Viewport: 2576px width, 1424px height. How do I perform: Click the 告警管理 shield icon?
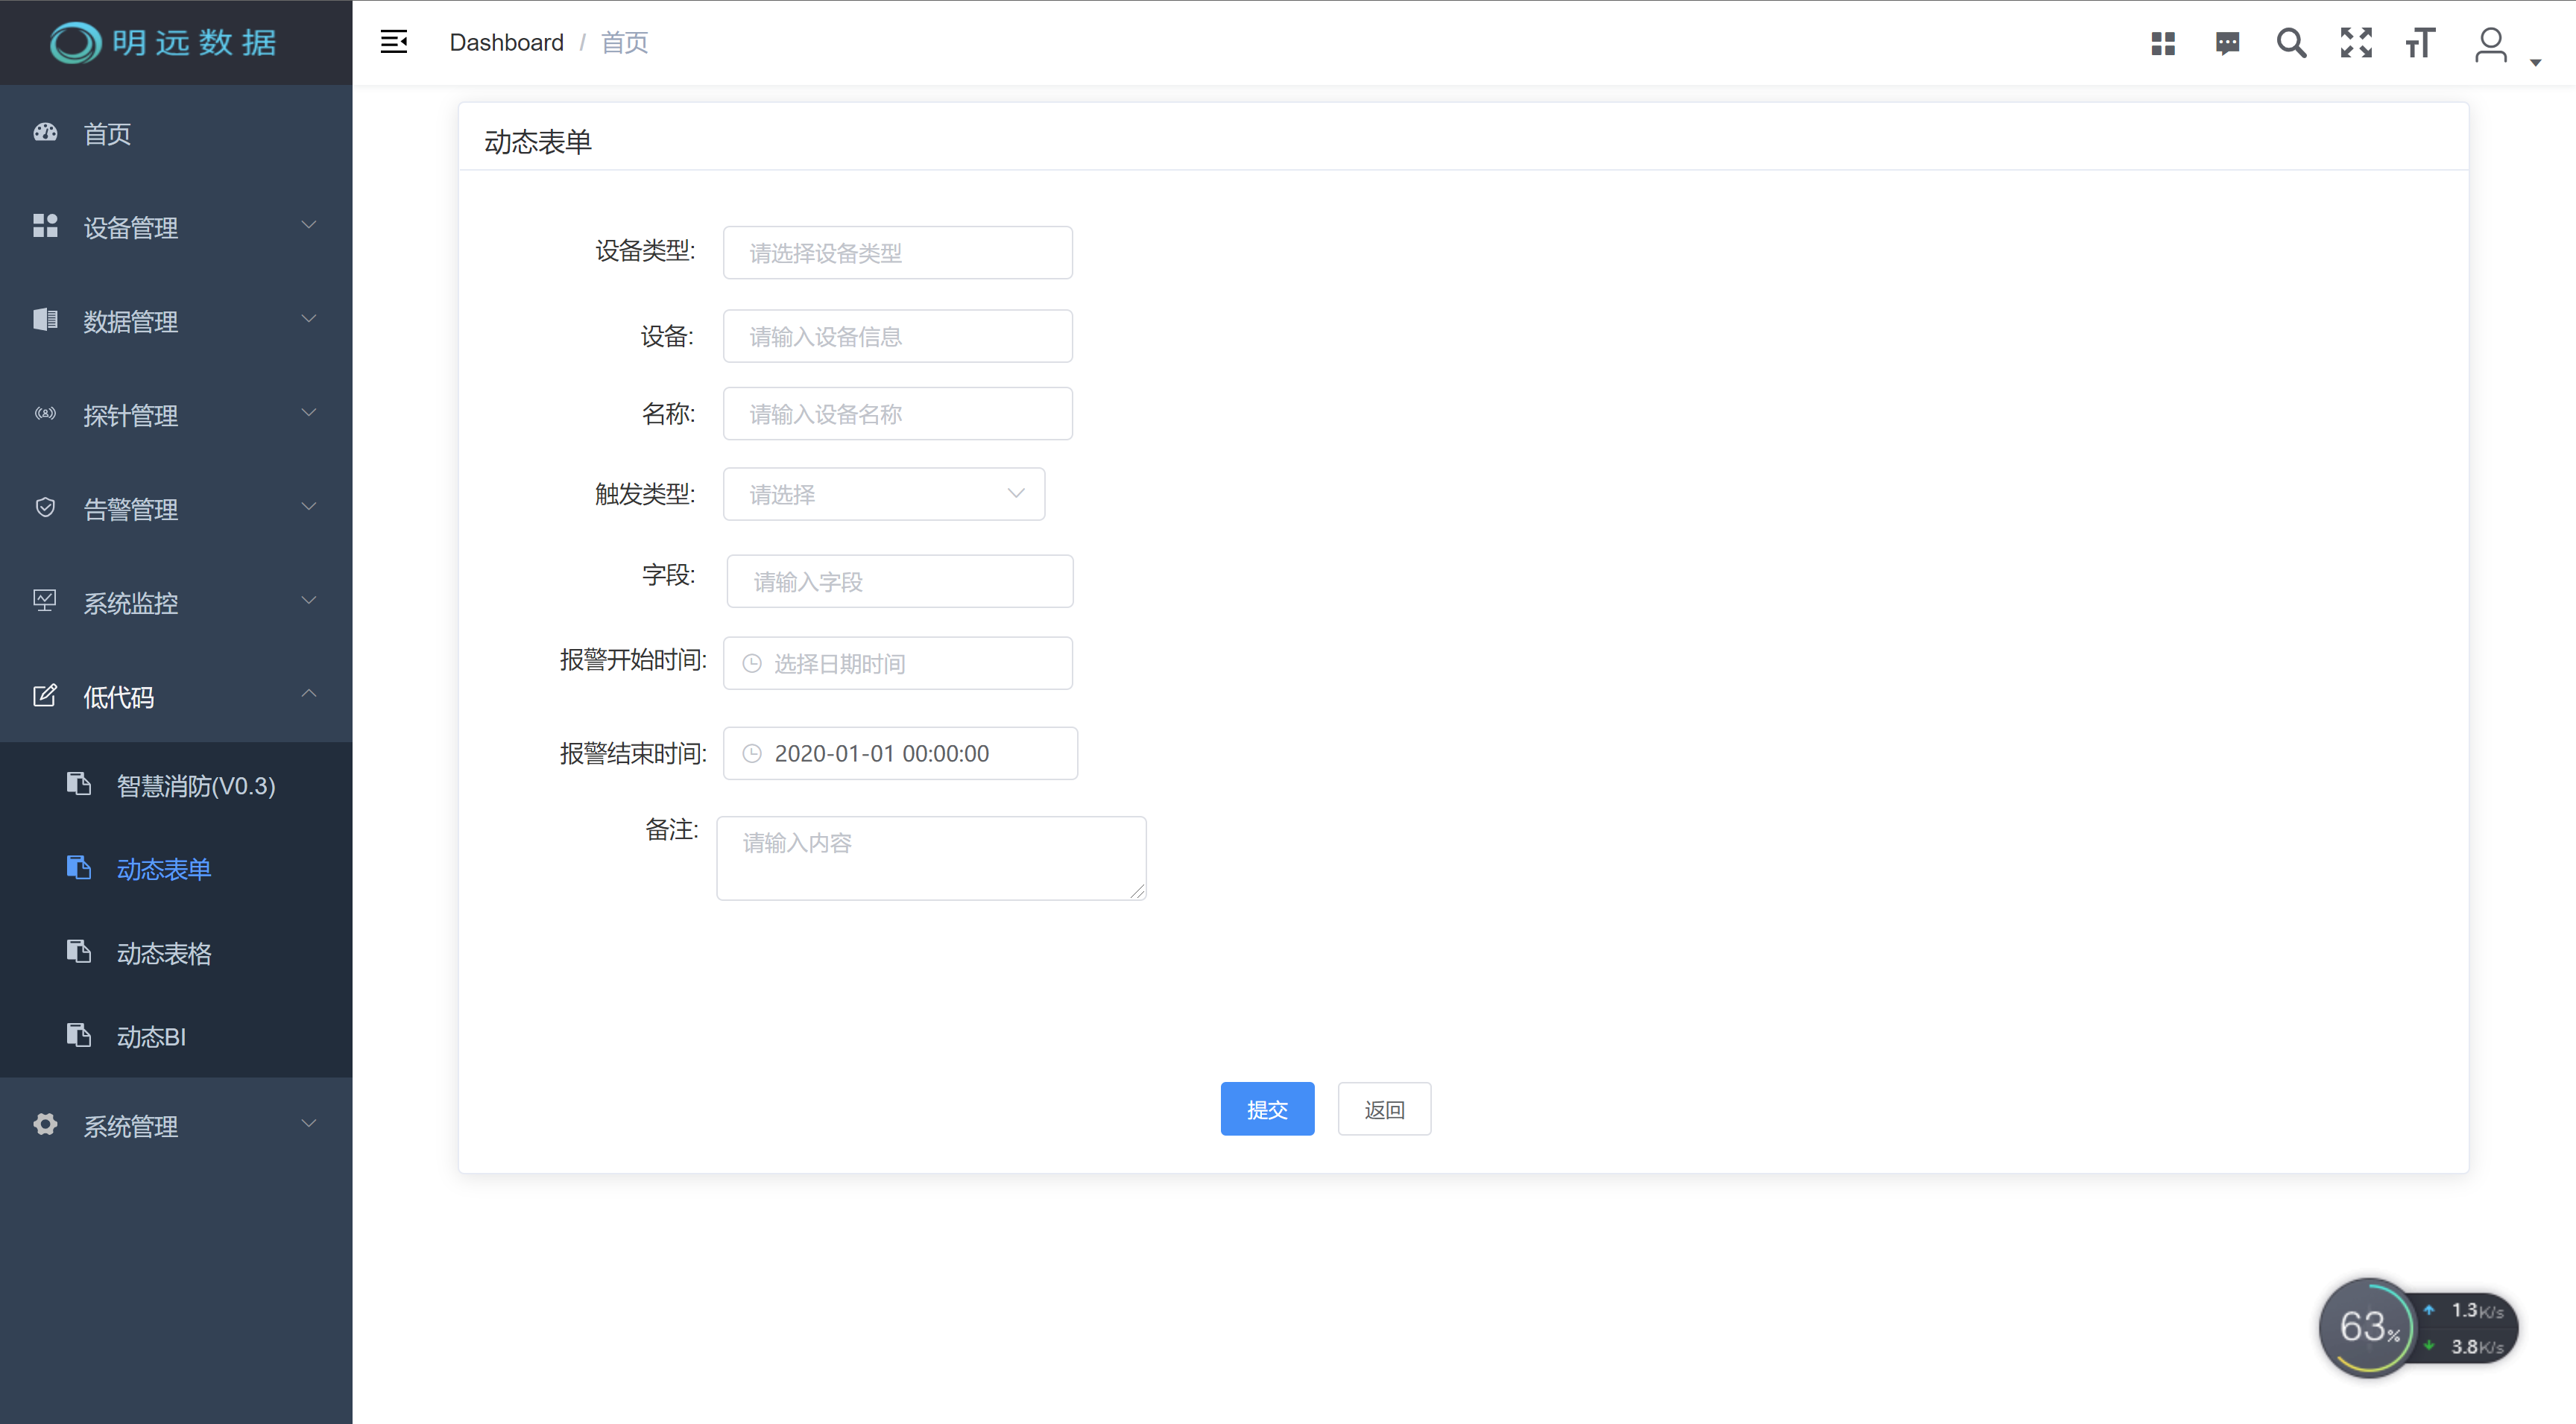coord(45,507)
